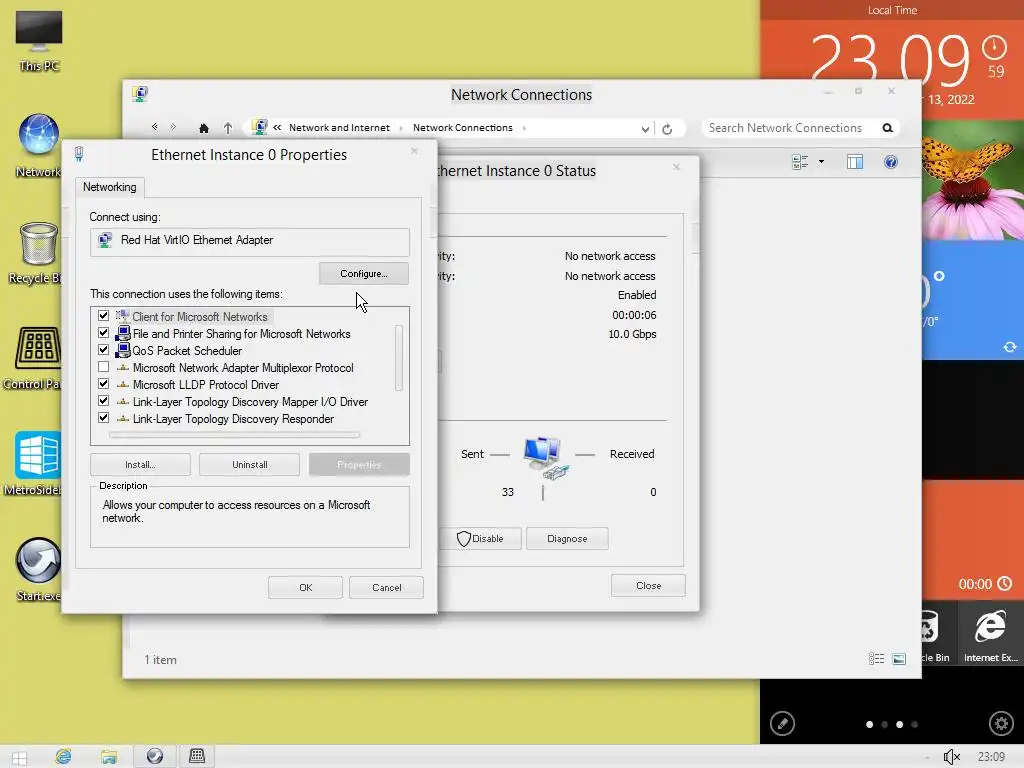Uncheck File and Printer Sharing checkbox
The height and width of the screenshot is (768, 1024).
coord(103,332)
